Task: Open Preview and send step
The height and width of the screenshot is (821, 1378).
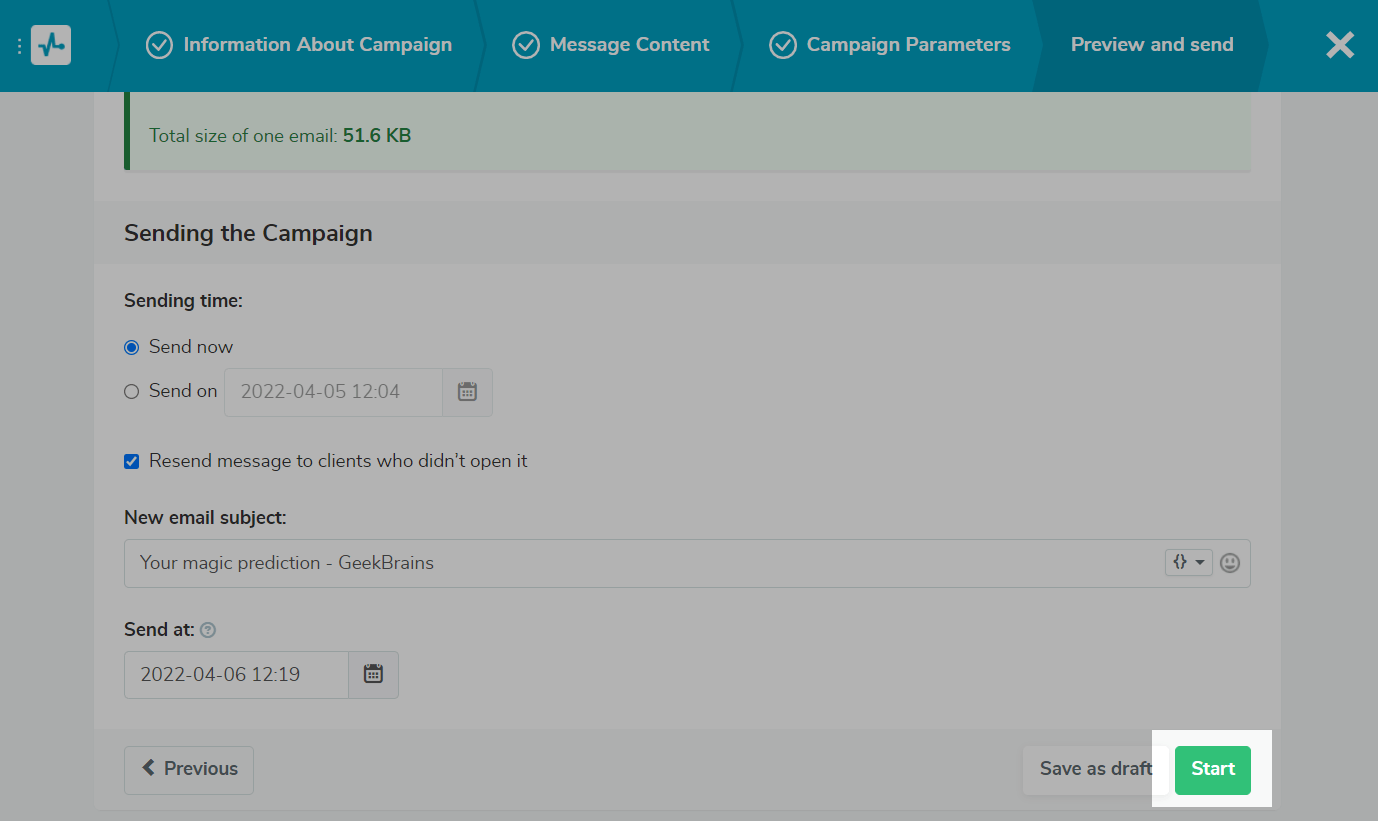Action: (x=1151, y=45)
